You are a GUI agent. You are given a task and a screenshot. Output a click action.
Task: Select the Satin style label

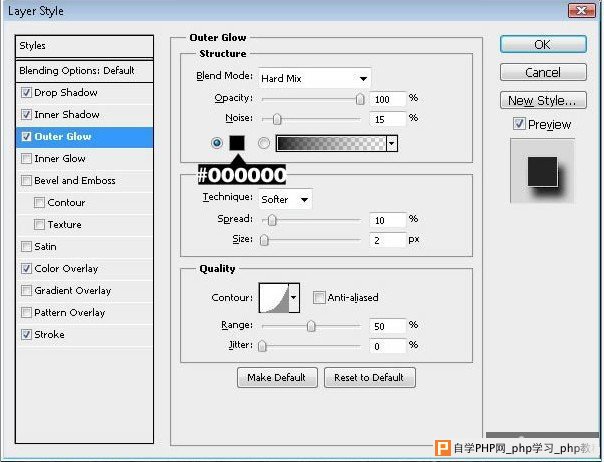click(x=45, y=246)
